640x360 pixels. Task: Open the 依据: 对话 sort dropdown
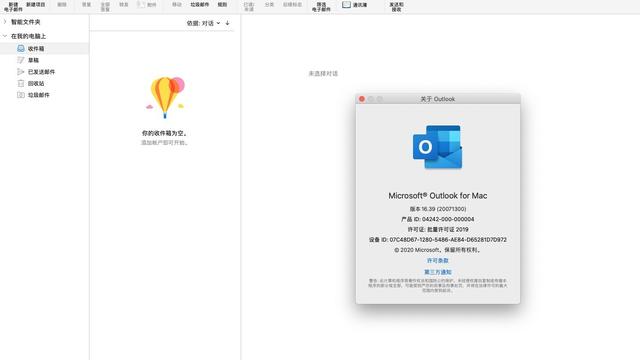pos(203,23)
